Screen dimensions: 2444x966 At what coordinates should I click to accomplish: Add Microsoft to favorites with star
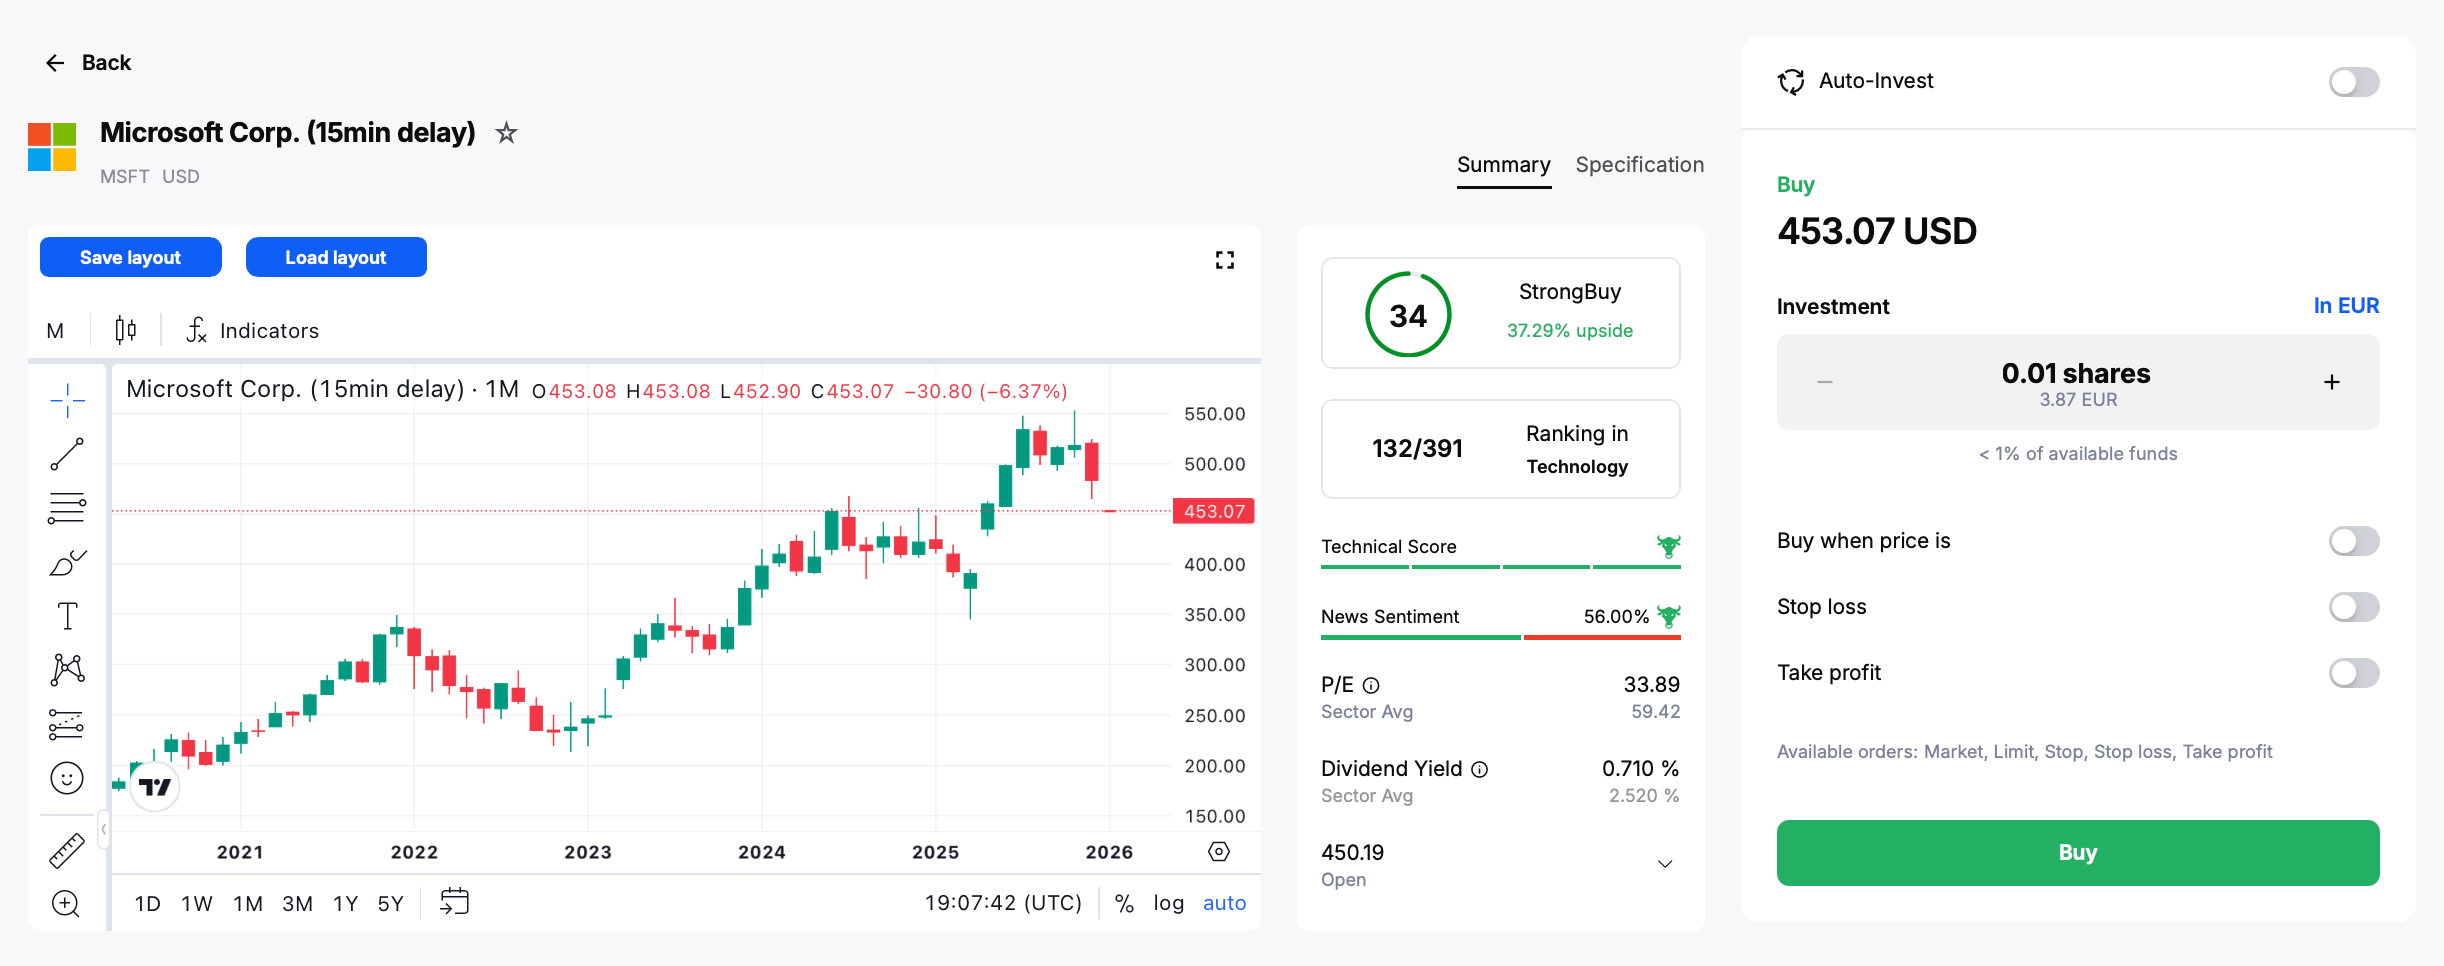(507, 133)
